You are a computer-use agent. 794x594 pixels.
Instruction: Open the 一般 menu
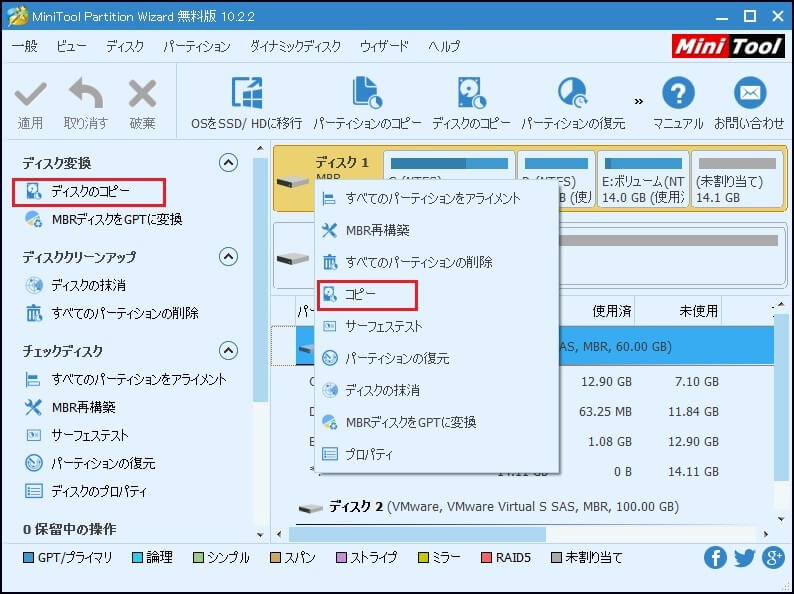point(25,47)
